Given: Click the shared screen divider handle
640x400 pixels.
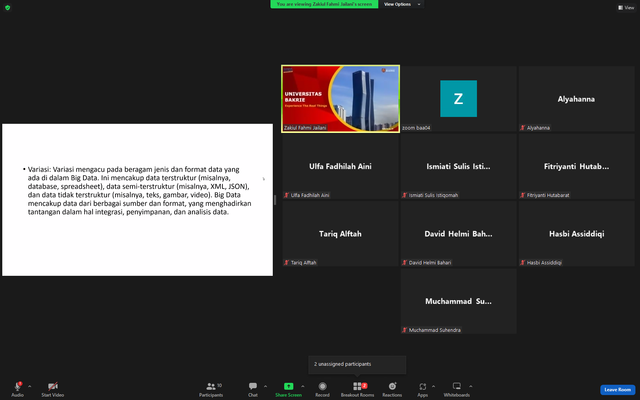Looking at the screenshot, I should tap(275, 200).
